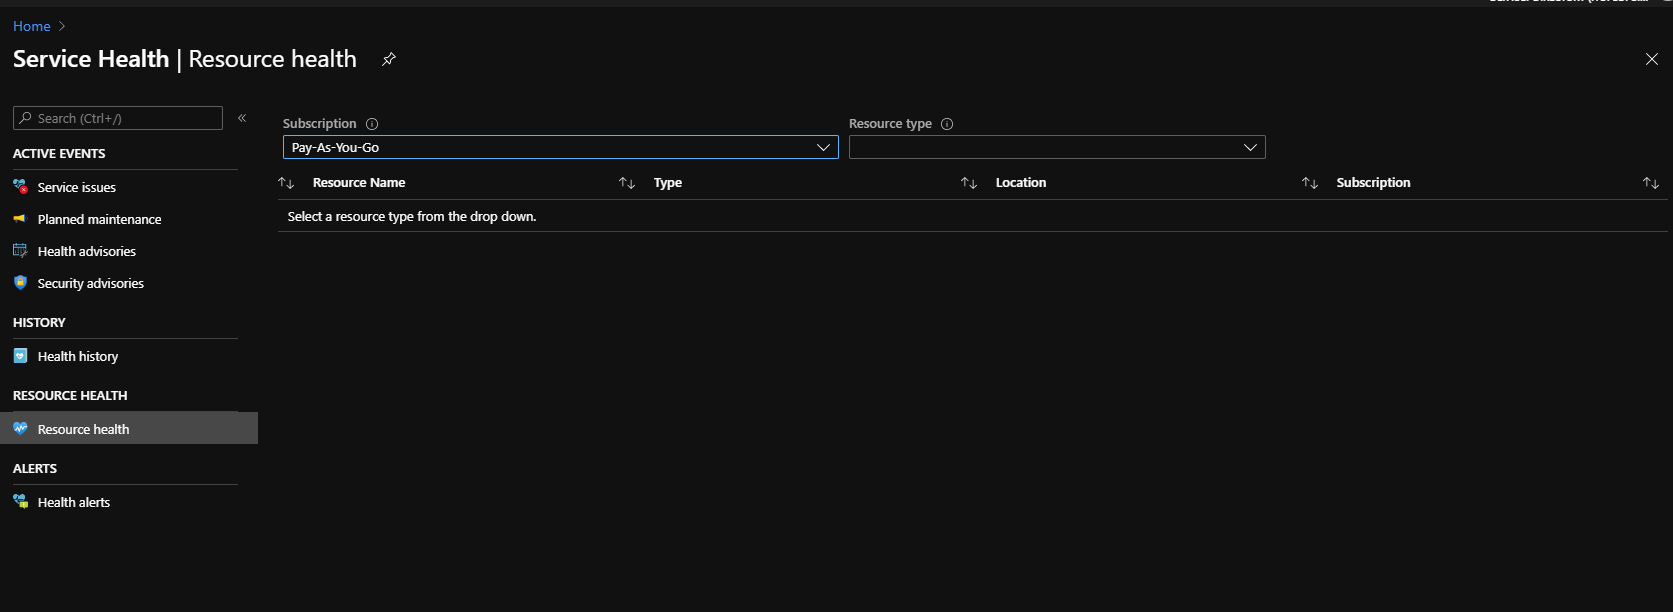Collapse the sidebar with double-chevron icon
The image size is (1673, 612).
(x=242, y=118)
